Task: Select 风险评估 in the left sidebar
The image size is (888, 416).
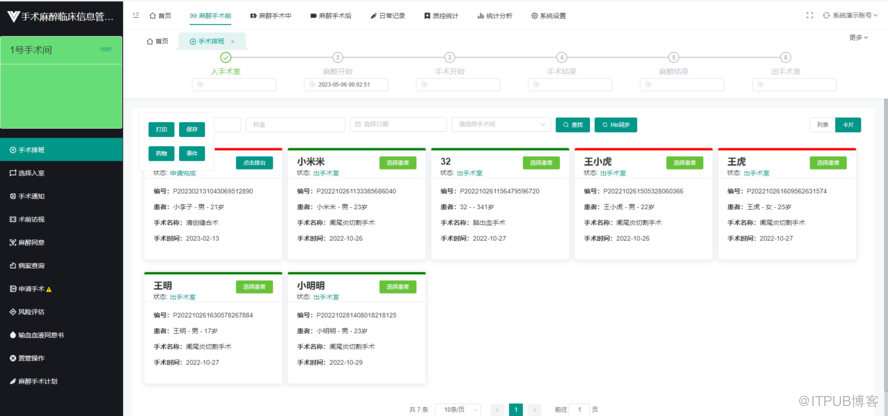Action: click(33, 311)
